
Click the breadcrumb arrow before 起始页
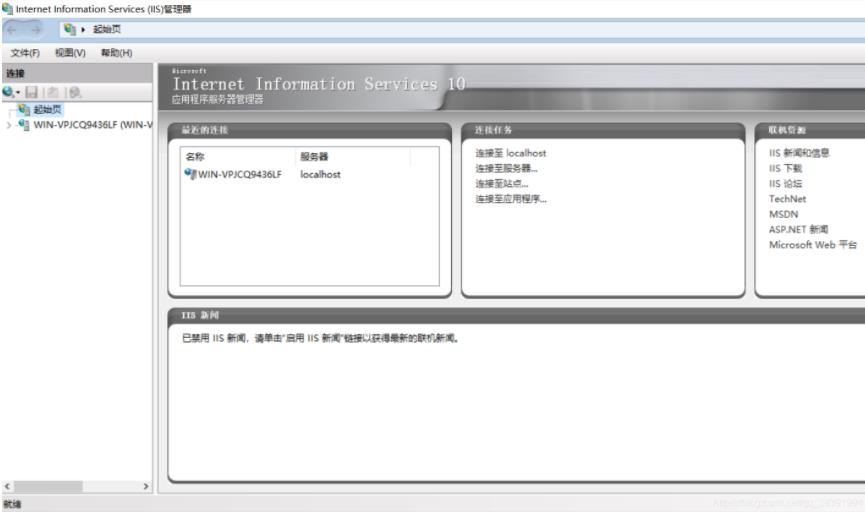tap(85, 29)
